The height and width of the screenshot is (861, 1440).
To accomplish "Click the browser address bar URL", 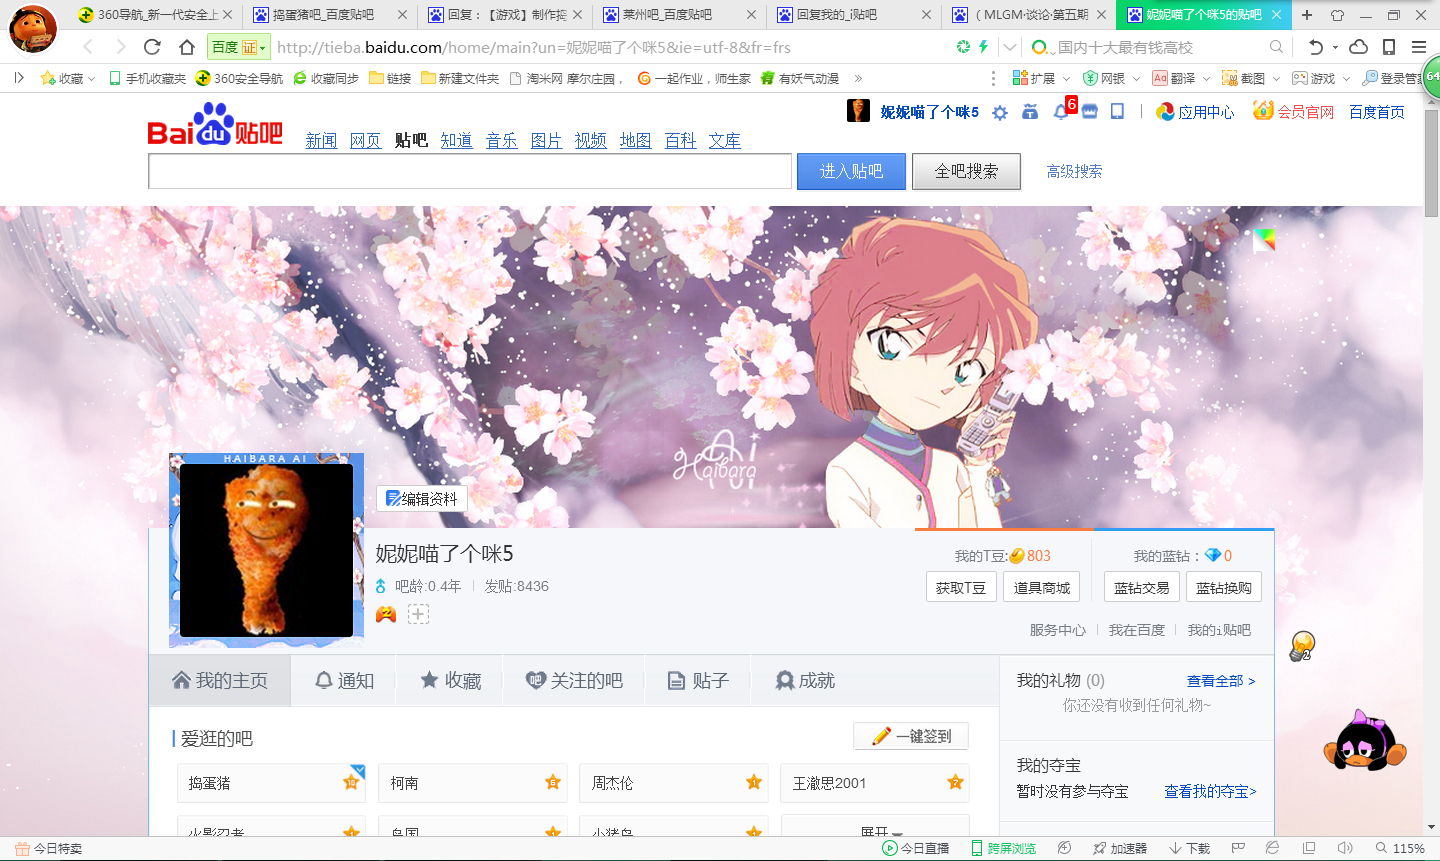I will (x=533, y=47).
